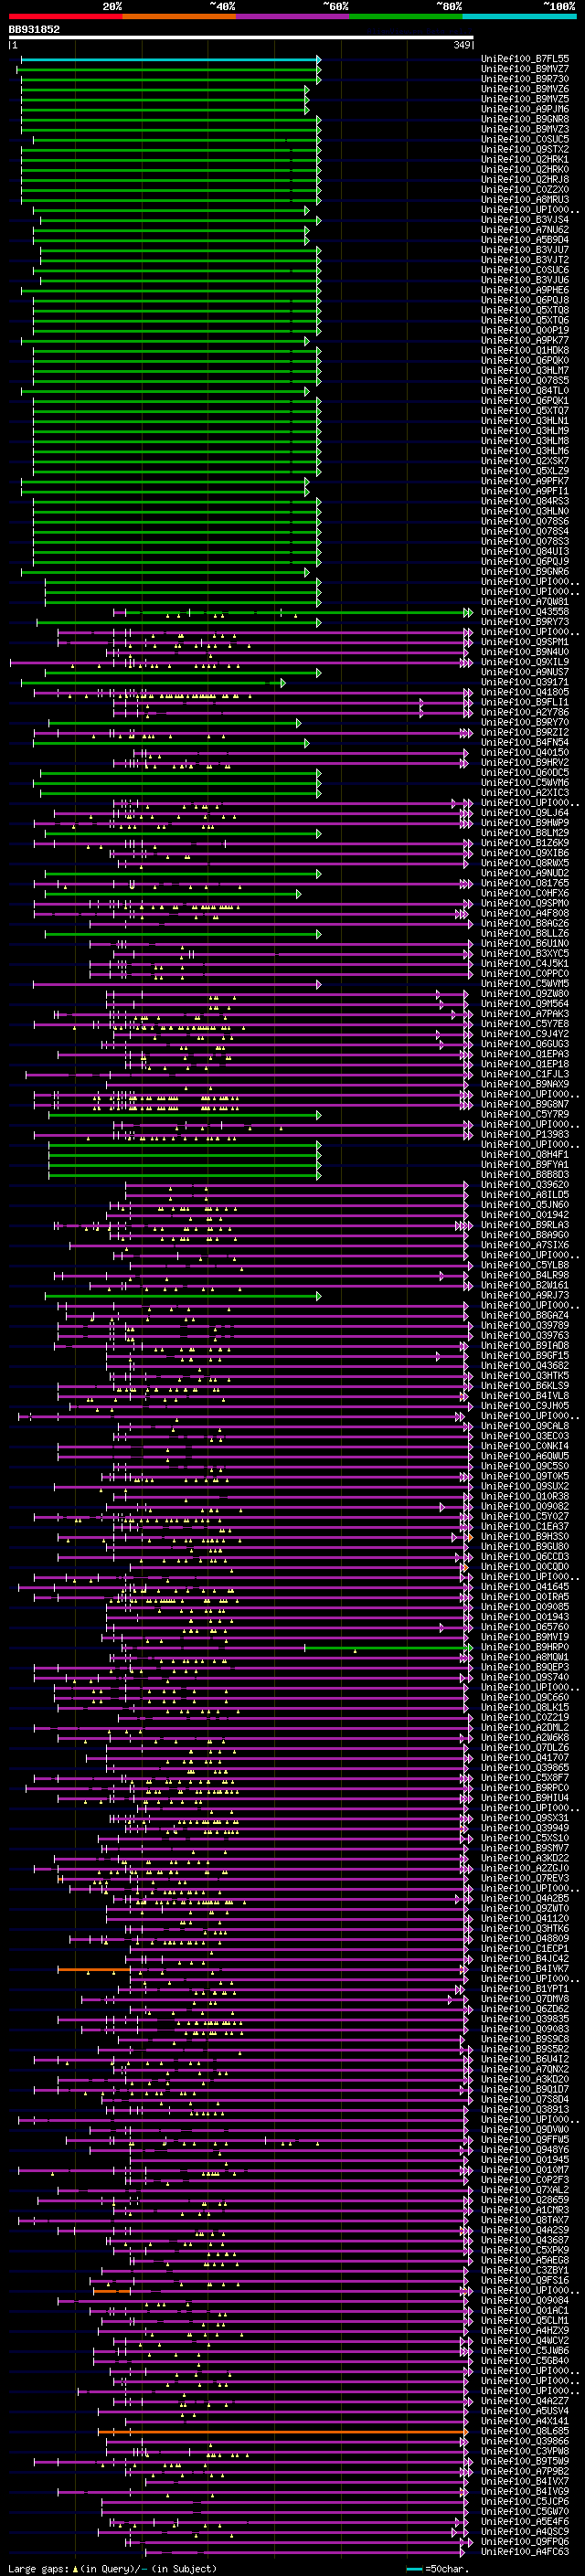Open hit UniRef100_P13983
The image size is (585, 2576).
525,1134
